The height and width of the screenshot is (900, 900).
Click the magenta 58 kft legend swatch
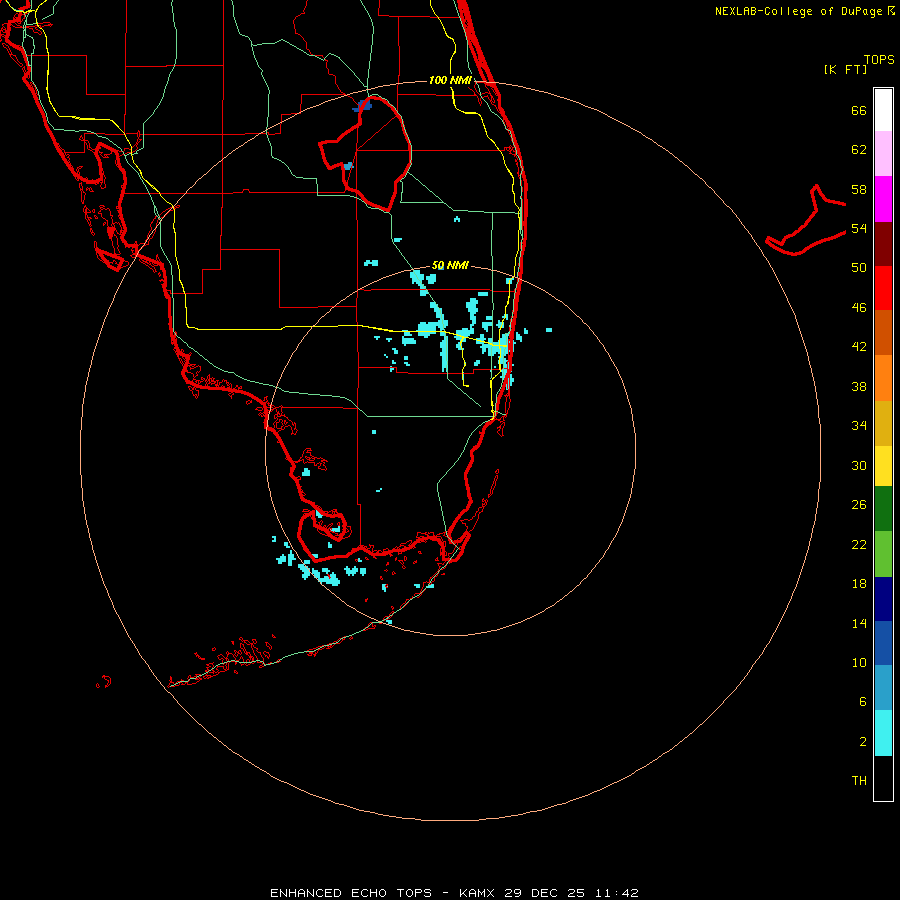883,199
